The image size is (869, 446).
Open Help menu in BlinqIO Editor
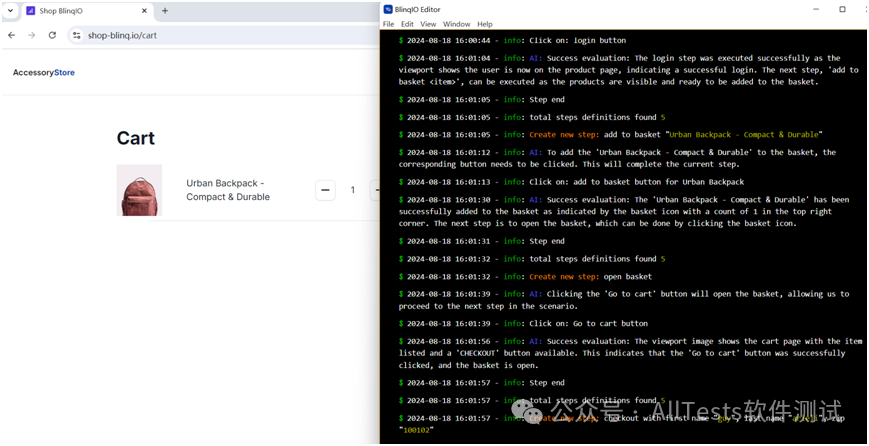tap(485, 24)
